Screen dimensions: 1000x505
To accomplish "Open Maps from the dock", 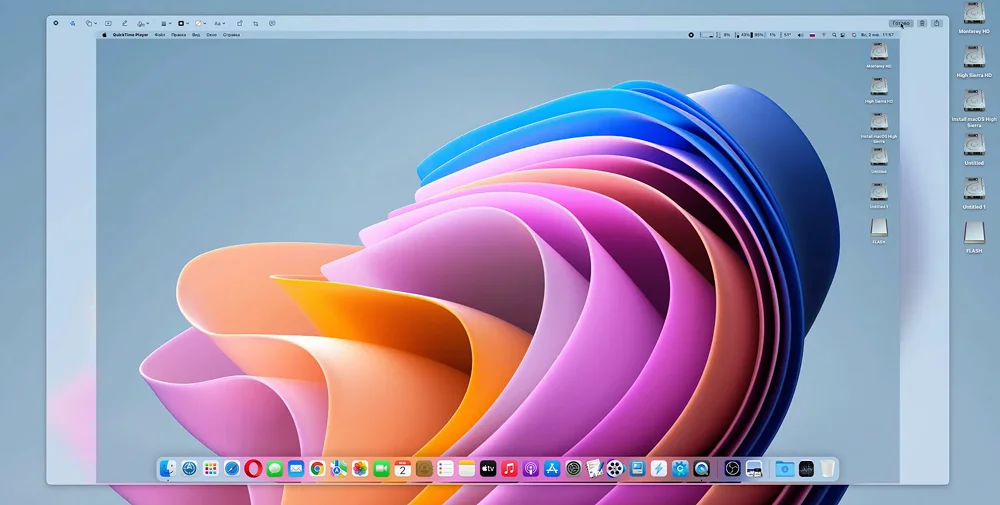I will pyautogui.click(x=339, y=469).
